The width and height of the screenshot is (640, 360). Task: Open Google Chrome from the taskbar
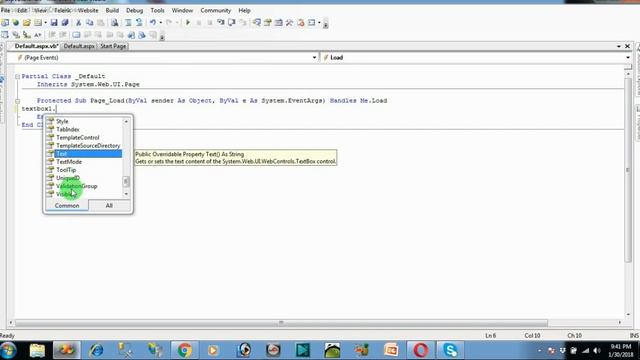pos(184,350)
